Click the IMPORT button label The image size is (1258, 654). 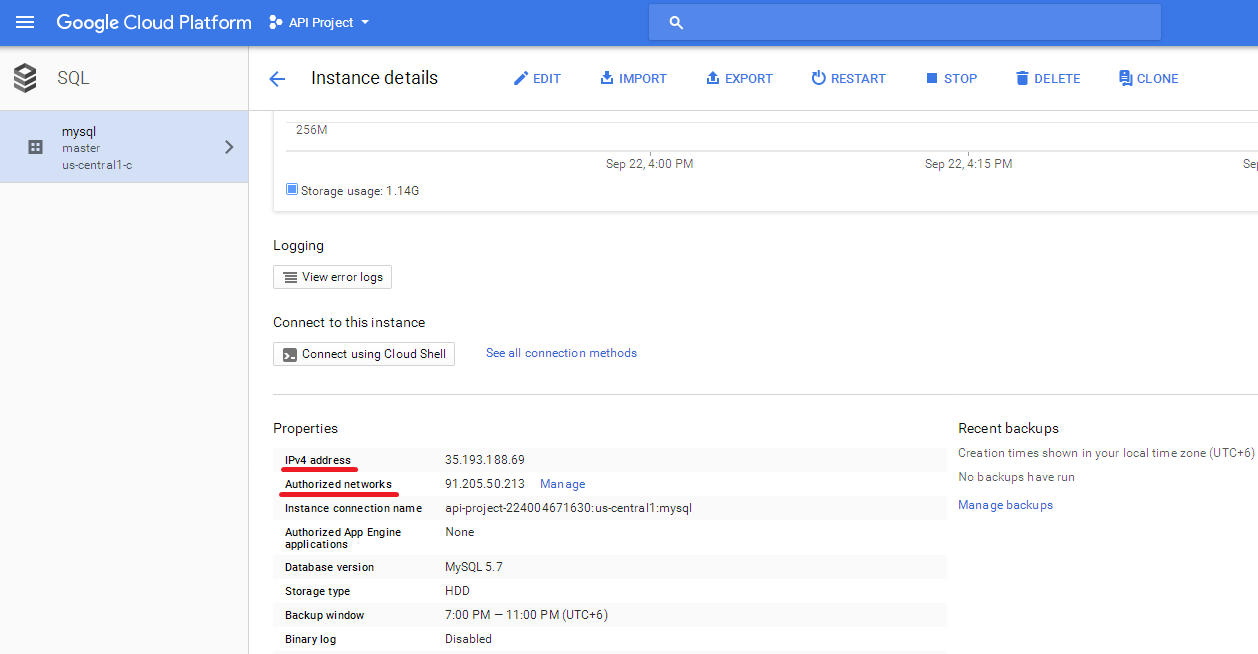643,79
